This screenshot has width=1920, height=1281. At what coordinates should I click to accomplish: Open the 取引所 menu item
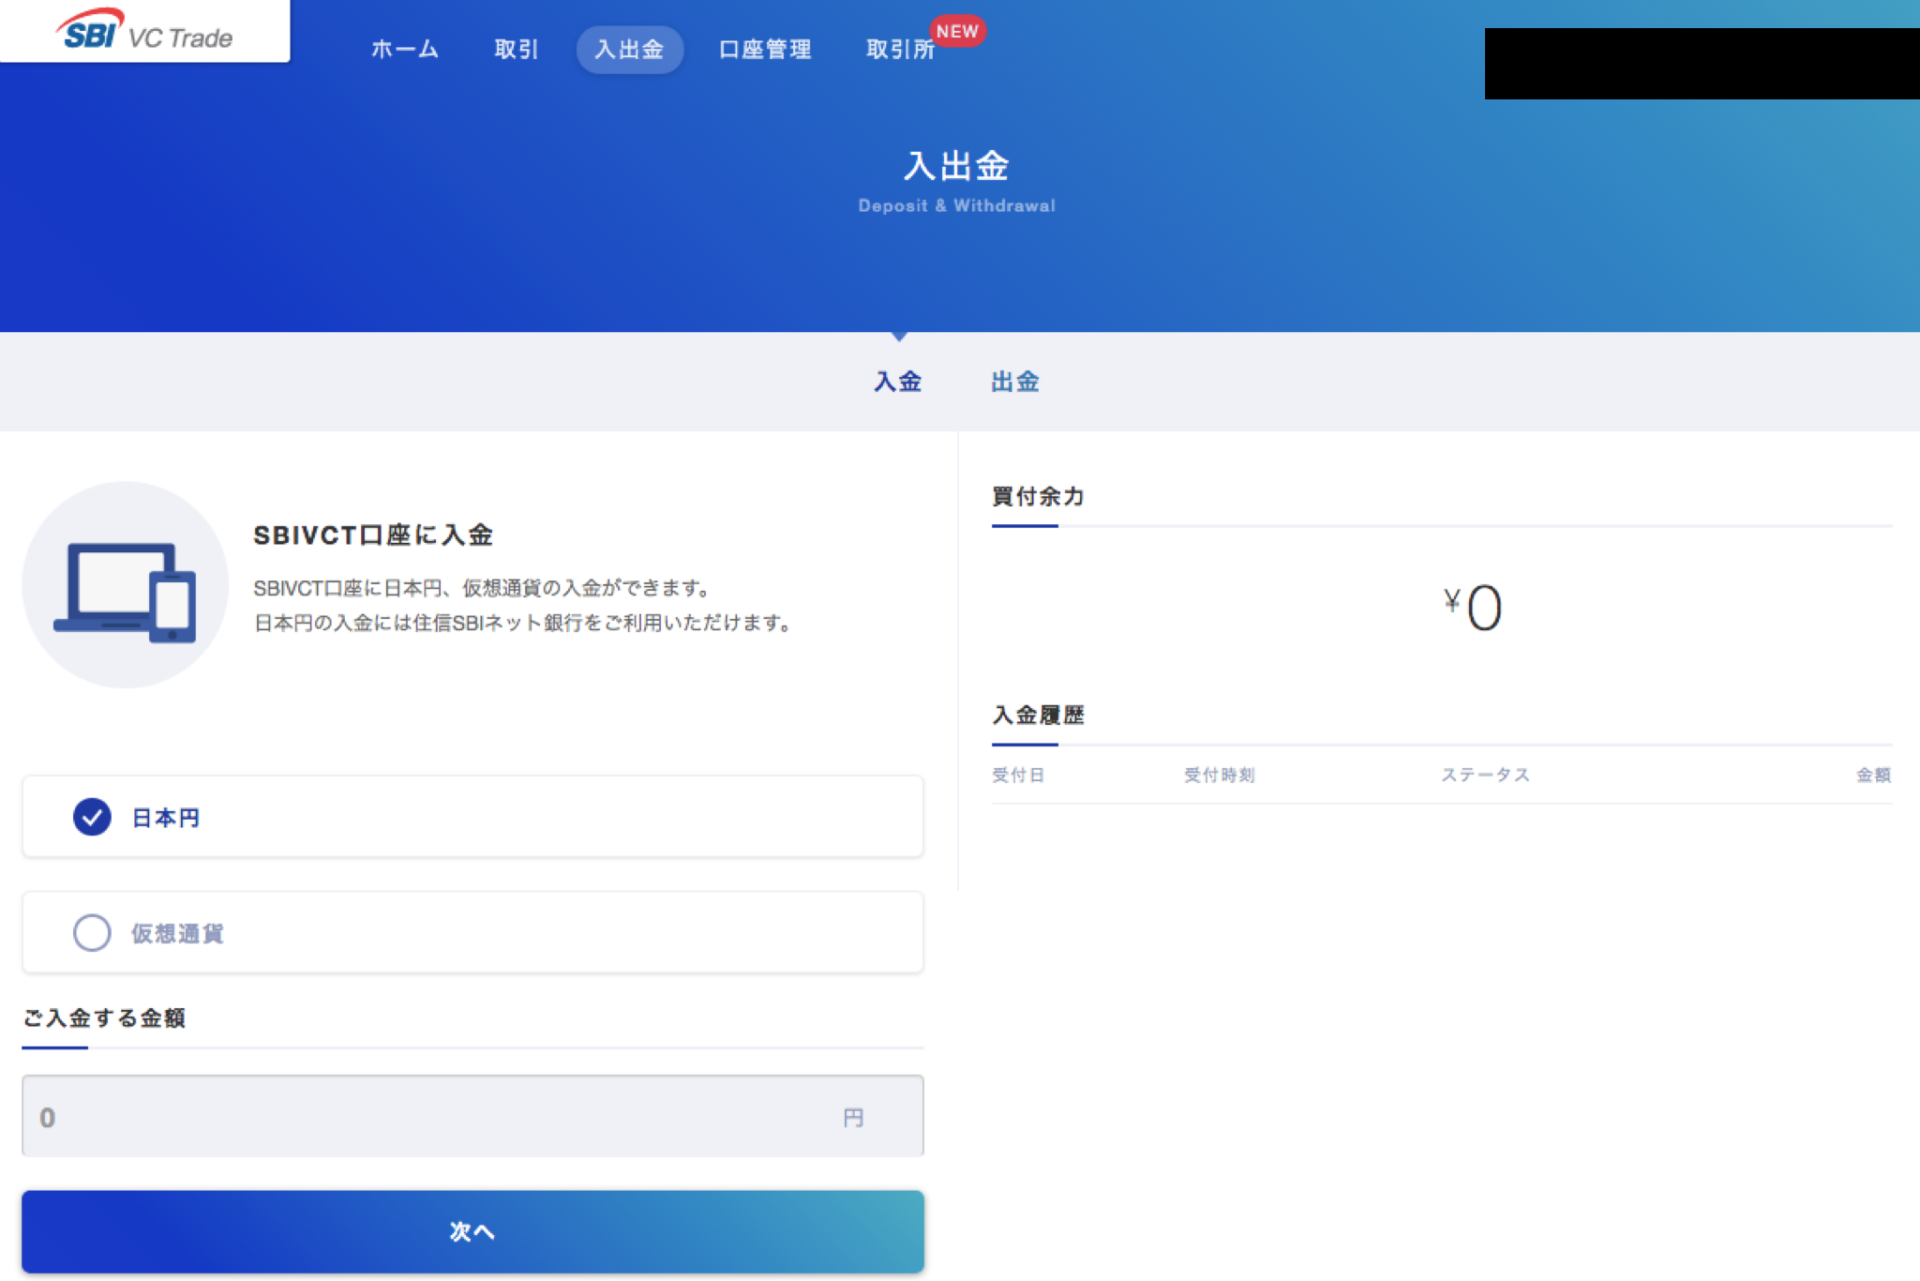900,49
